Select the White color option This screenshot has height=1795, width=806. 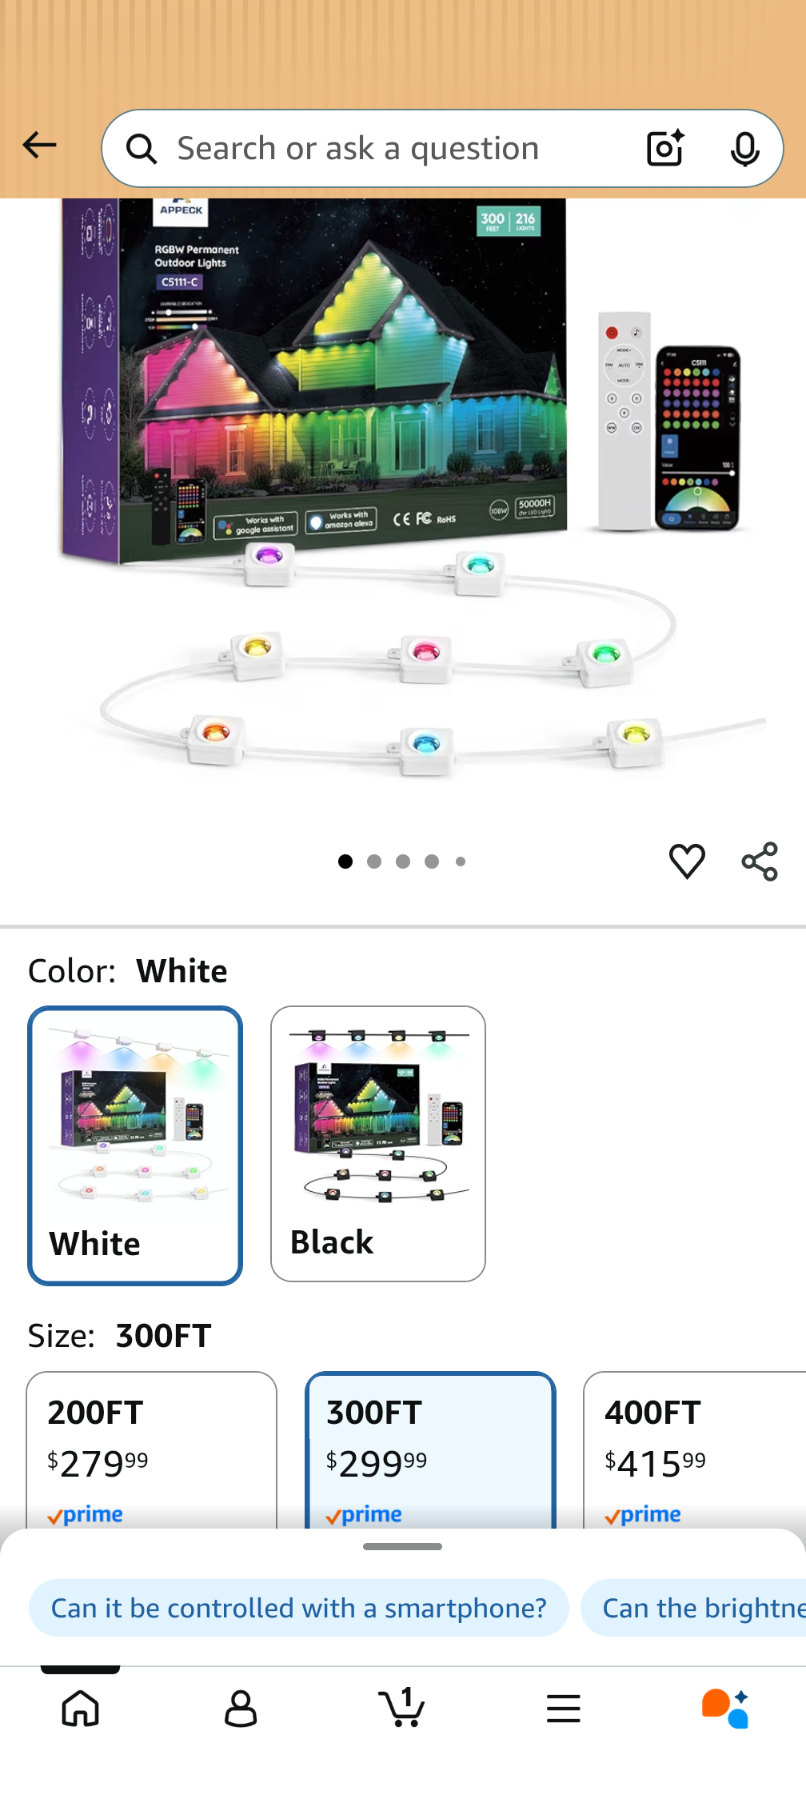(135, 1145)
